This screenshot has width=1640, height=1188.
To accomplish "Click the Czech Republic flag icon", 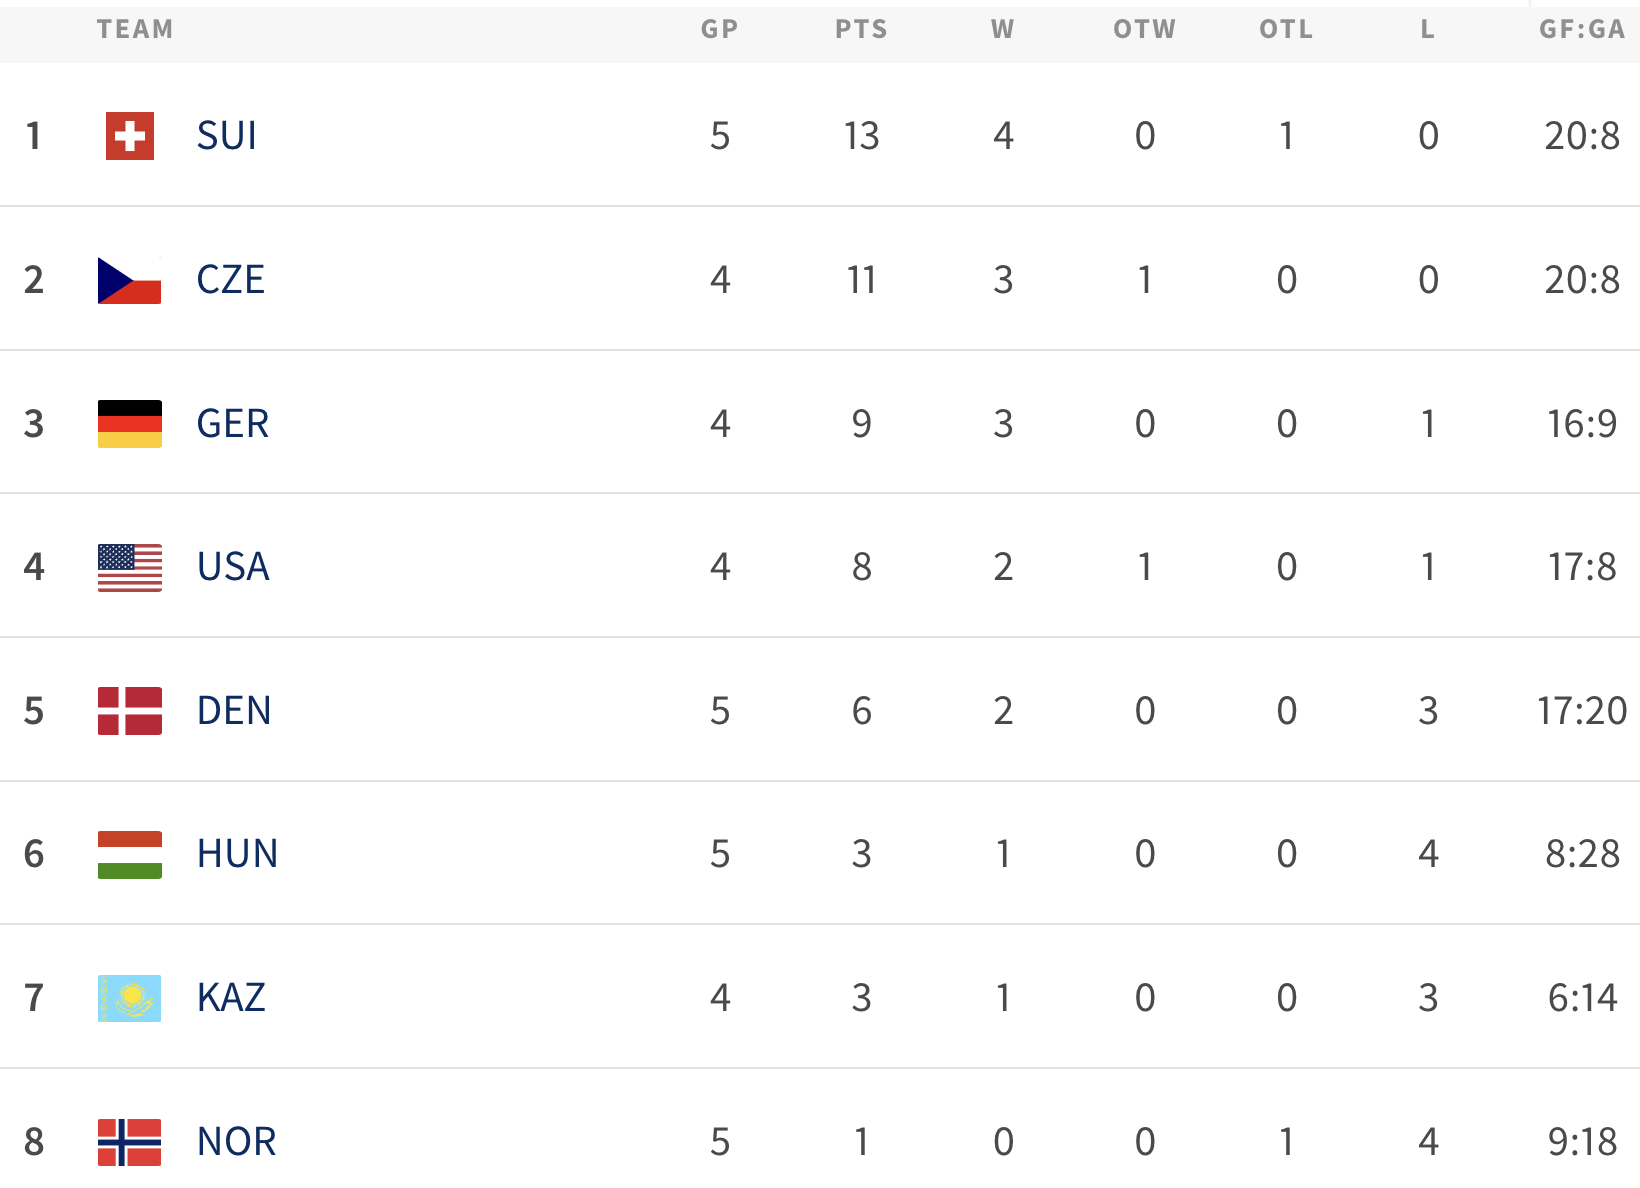I will [x=130, y=280].
